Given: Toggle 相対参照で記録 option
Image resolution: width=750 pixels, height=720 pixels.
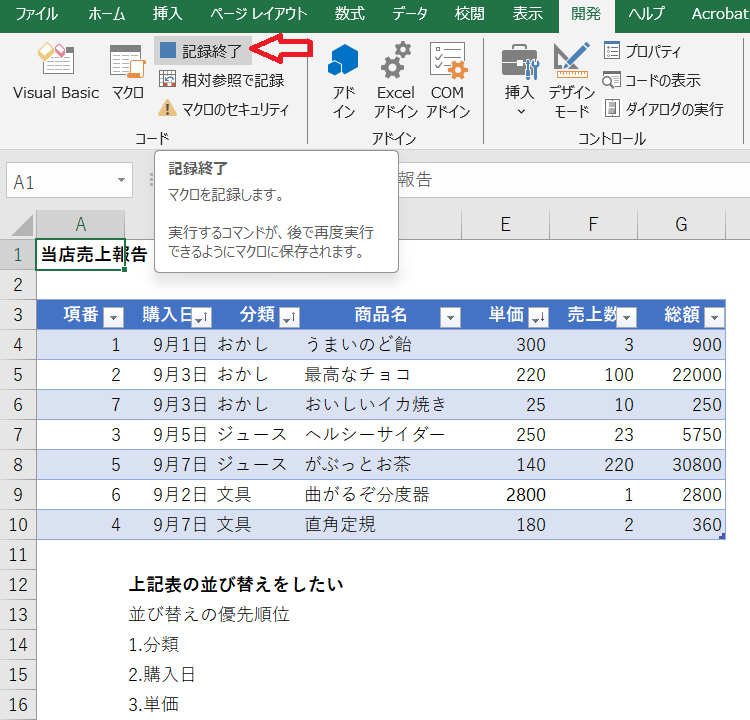Looking at the screenshot, I should [221, 80].
